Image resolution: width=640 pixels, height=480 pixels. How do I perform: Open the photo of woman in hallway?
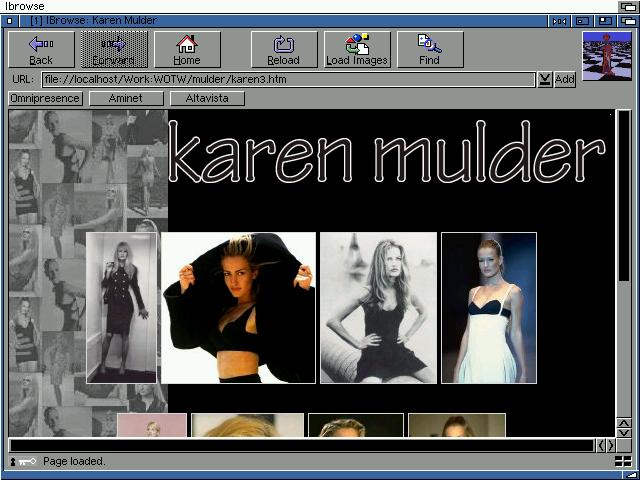(x=122, y=308)
